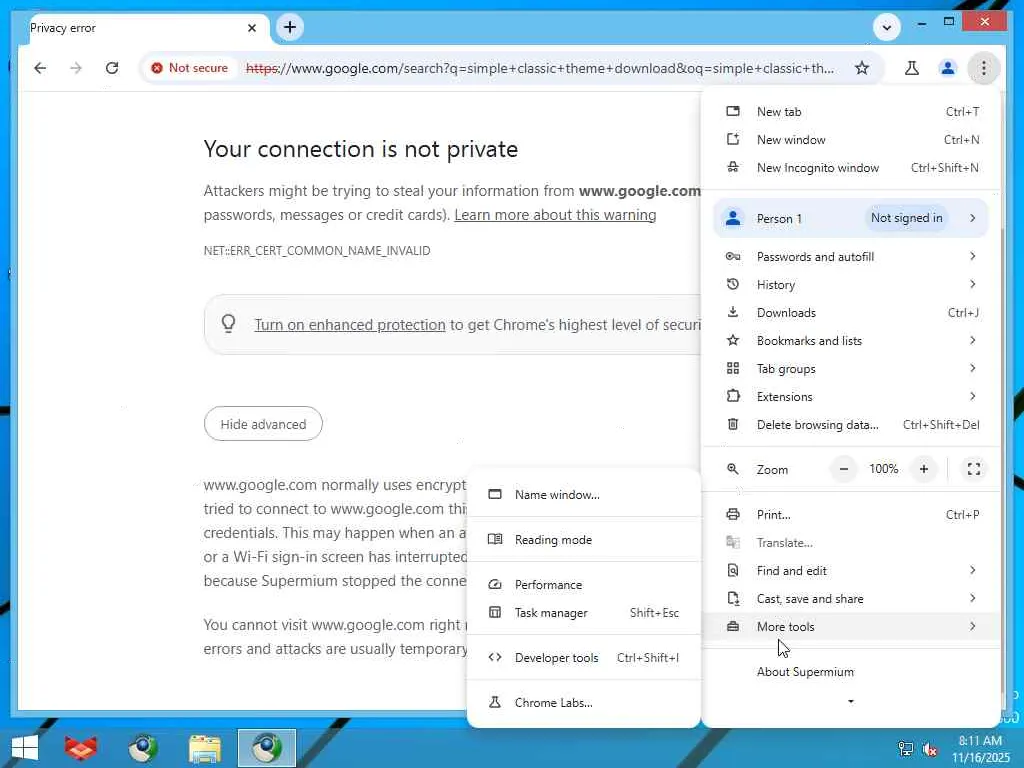The height and width of the screenshot is (768, 1024).
Task: Click the Not secure site badge
Action: (x=189, y=68)
